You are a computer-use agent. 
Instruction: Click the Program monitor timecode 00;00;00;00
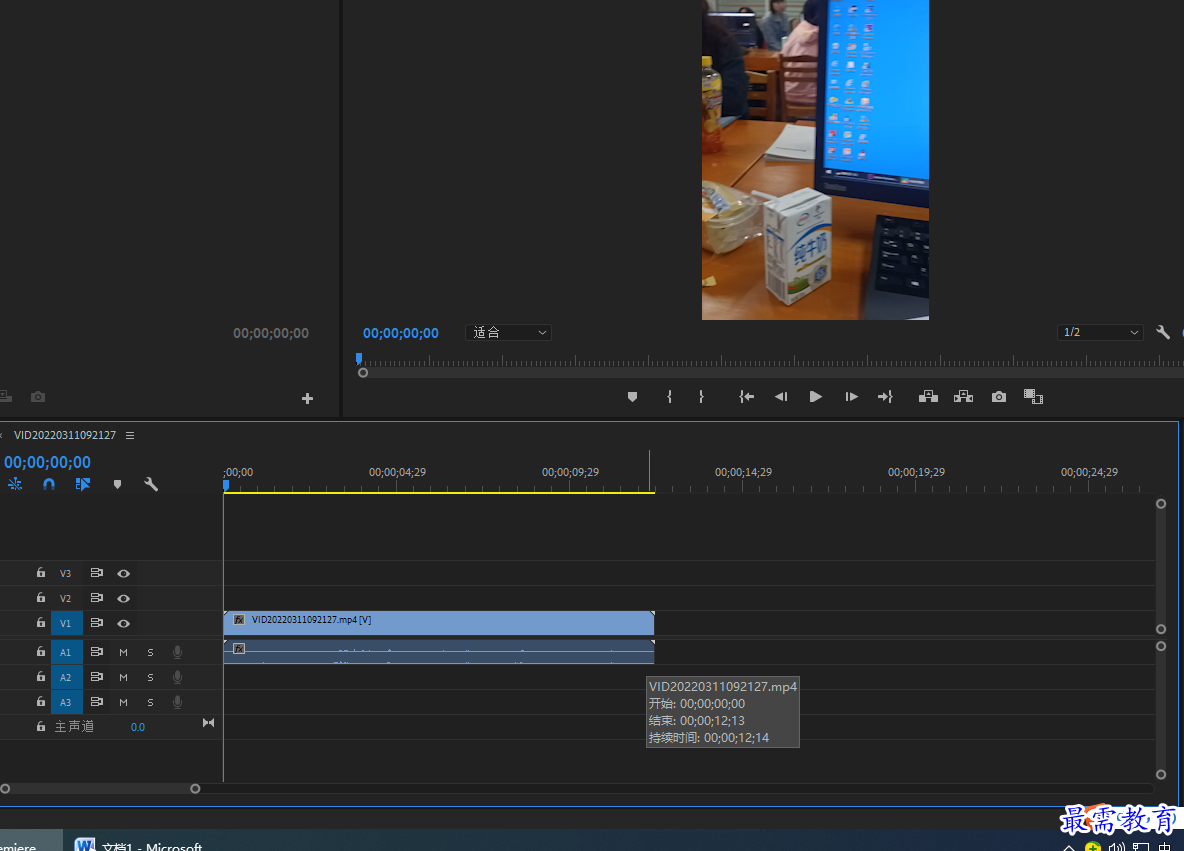click(400, 333)
